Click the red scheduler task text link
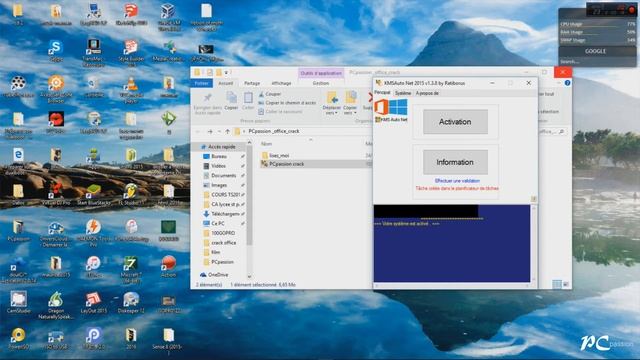 coord(457,189)
